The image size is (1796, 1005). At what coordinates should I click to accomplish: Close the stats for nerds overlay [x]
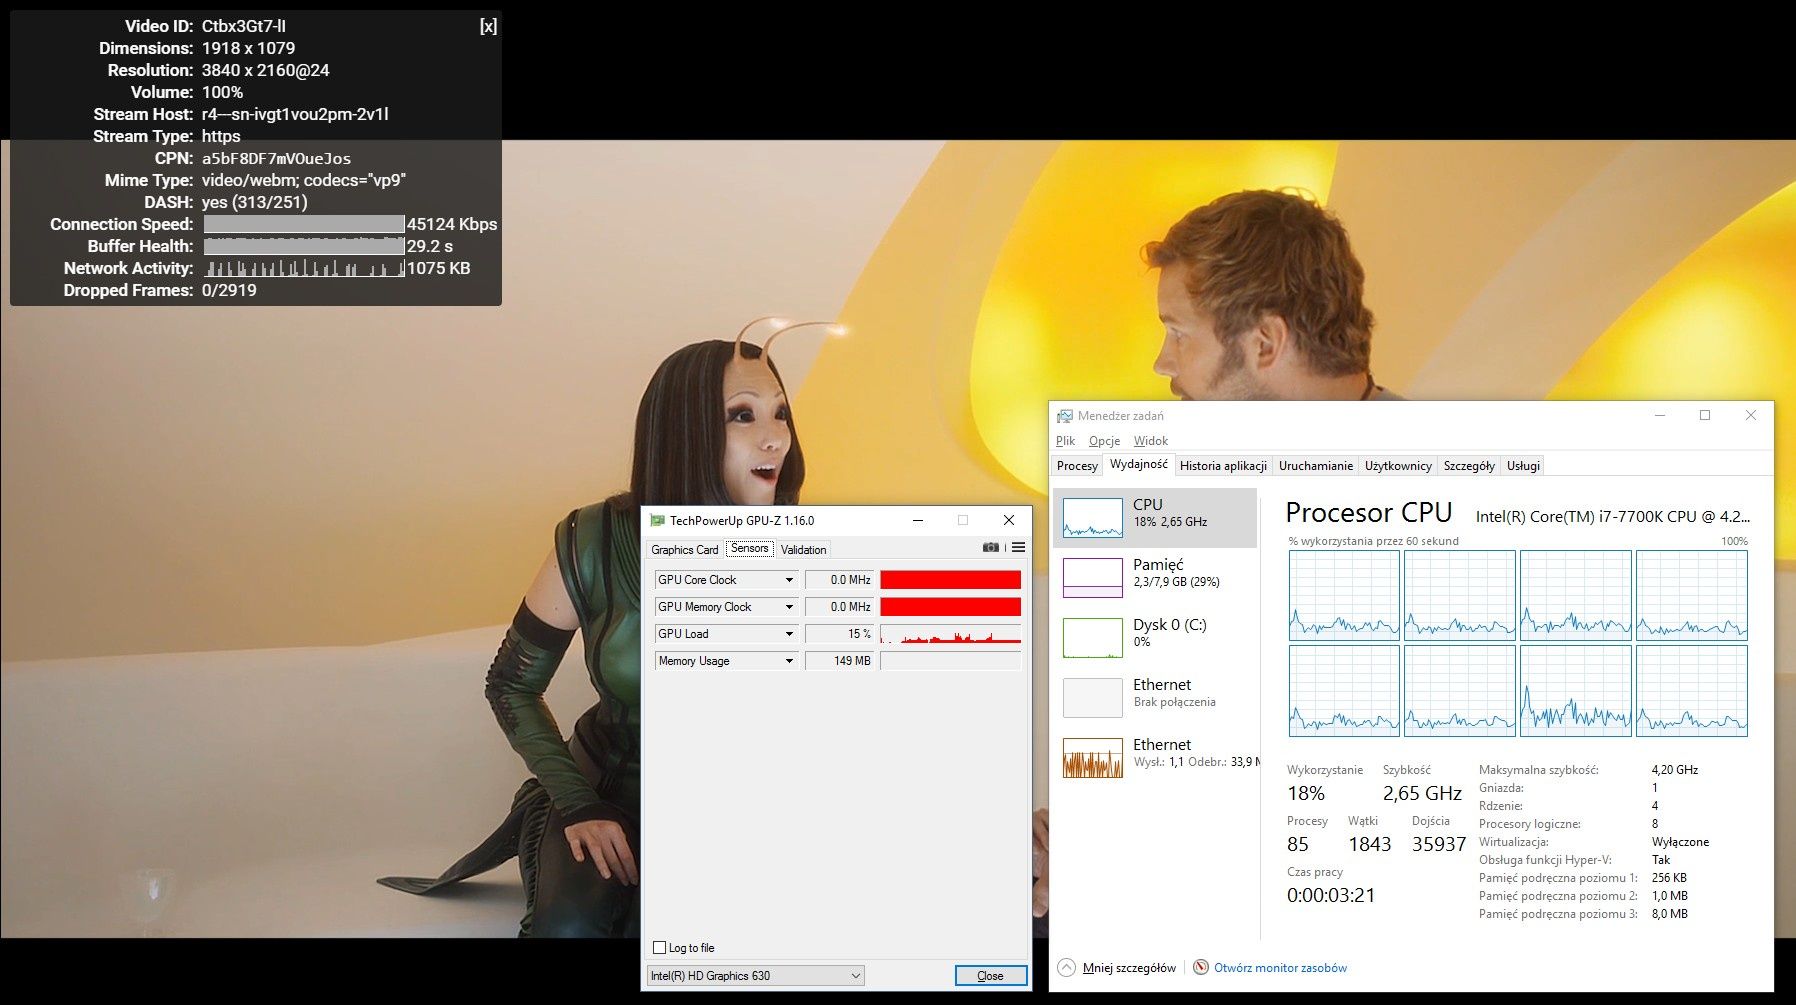488,26
